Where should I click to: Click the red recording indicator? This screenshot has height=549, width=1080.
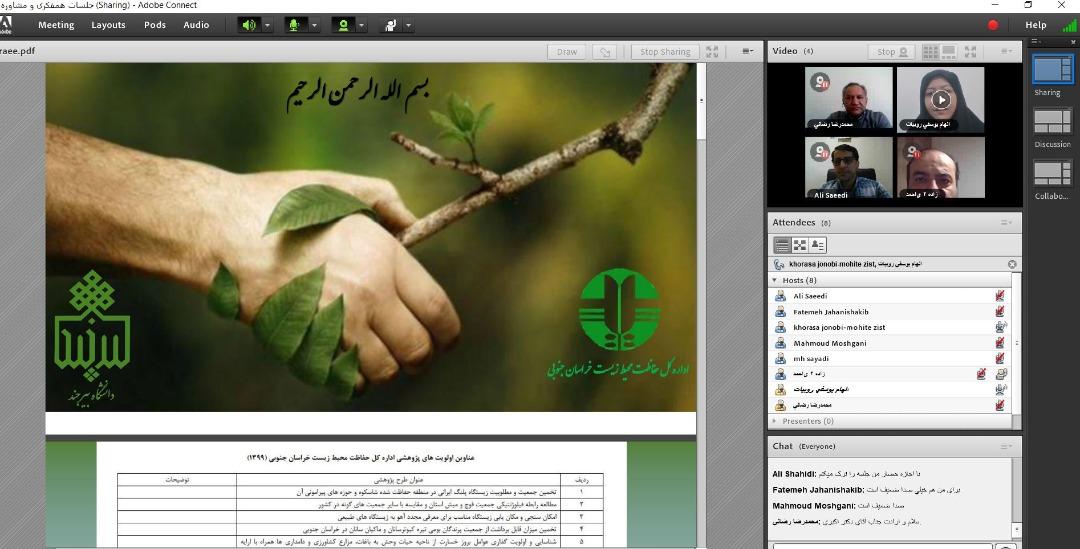pyautogui.click(x=993, y=25)
